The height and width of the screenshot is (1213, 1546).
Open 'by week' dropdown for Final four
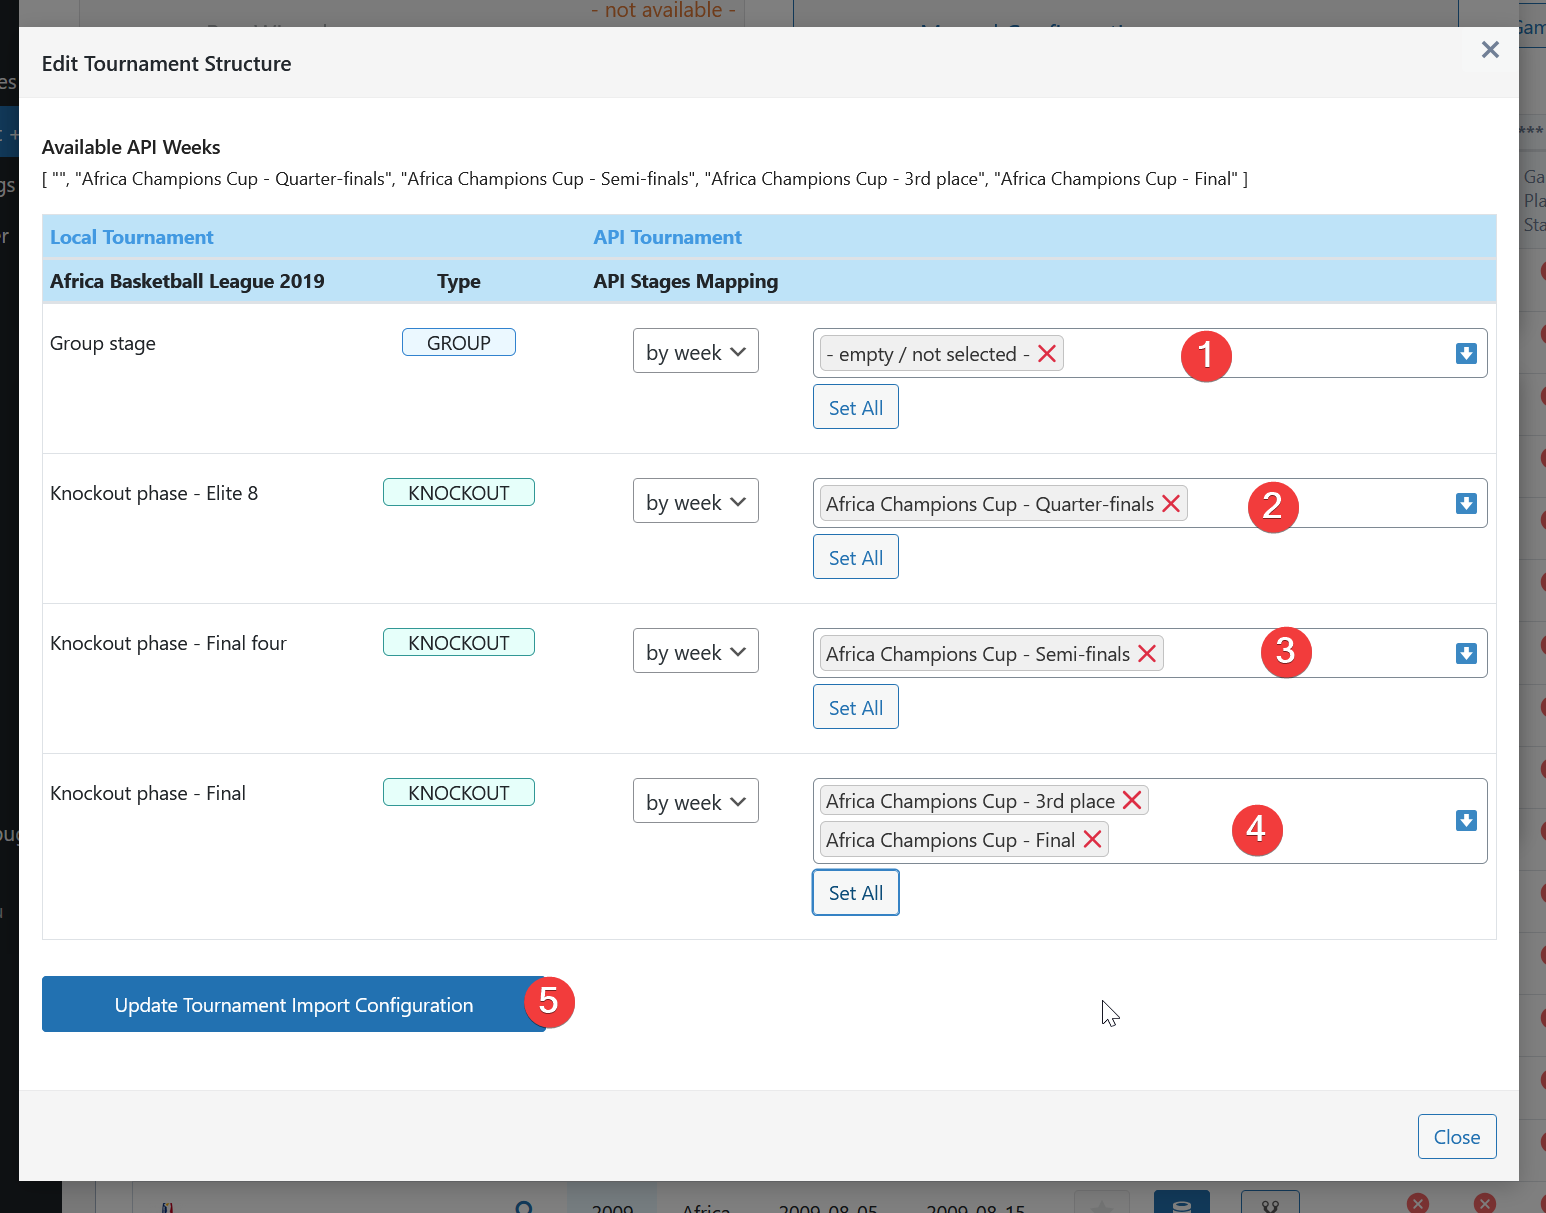click(x=696, y=651)
